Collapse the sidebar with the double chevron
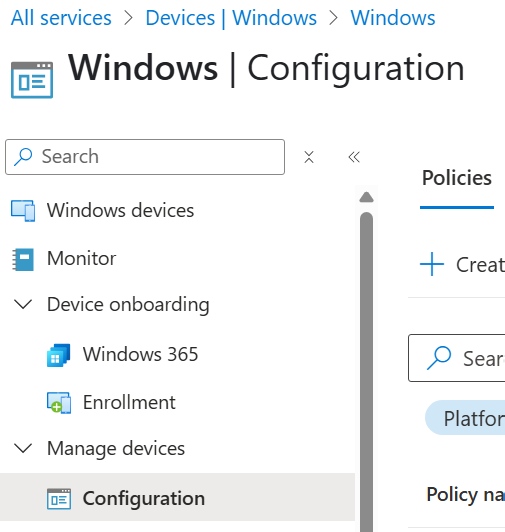 click(x=354, y=157)
